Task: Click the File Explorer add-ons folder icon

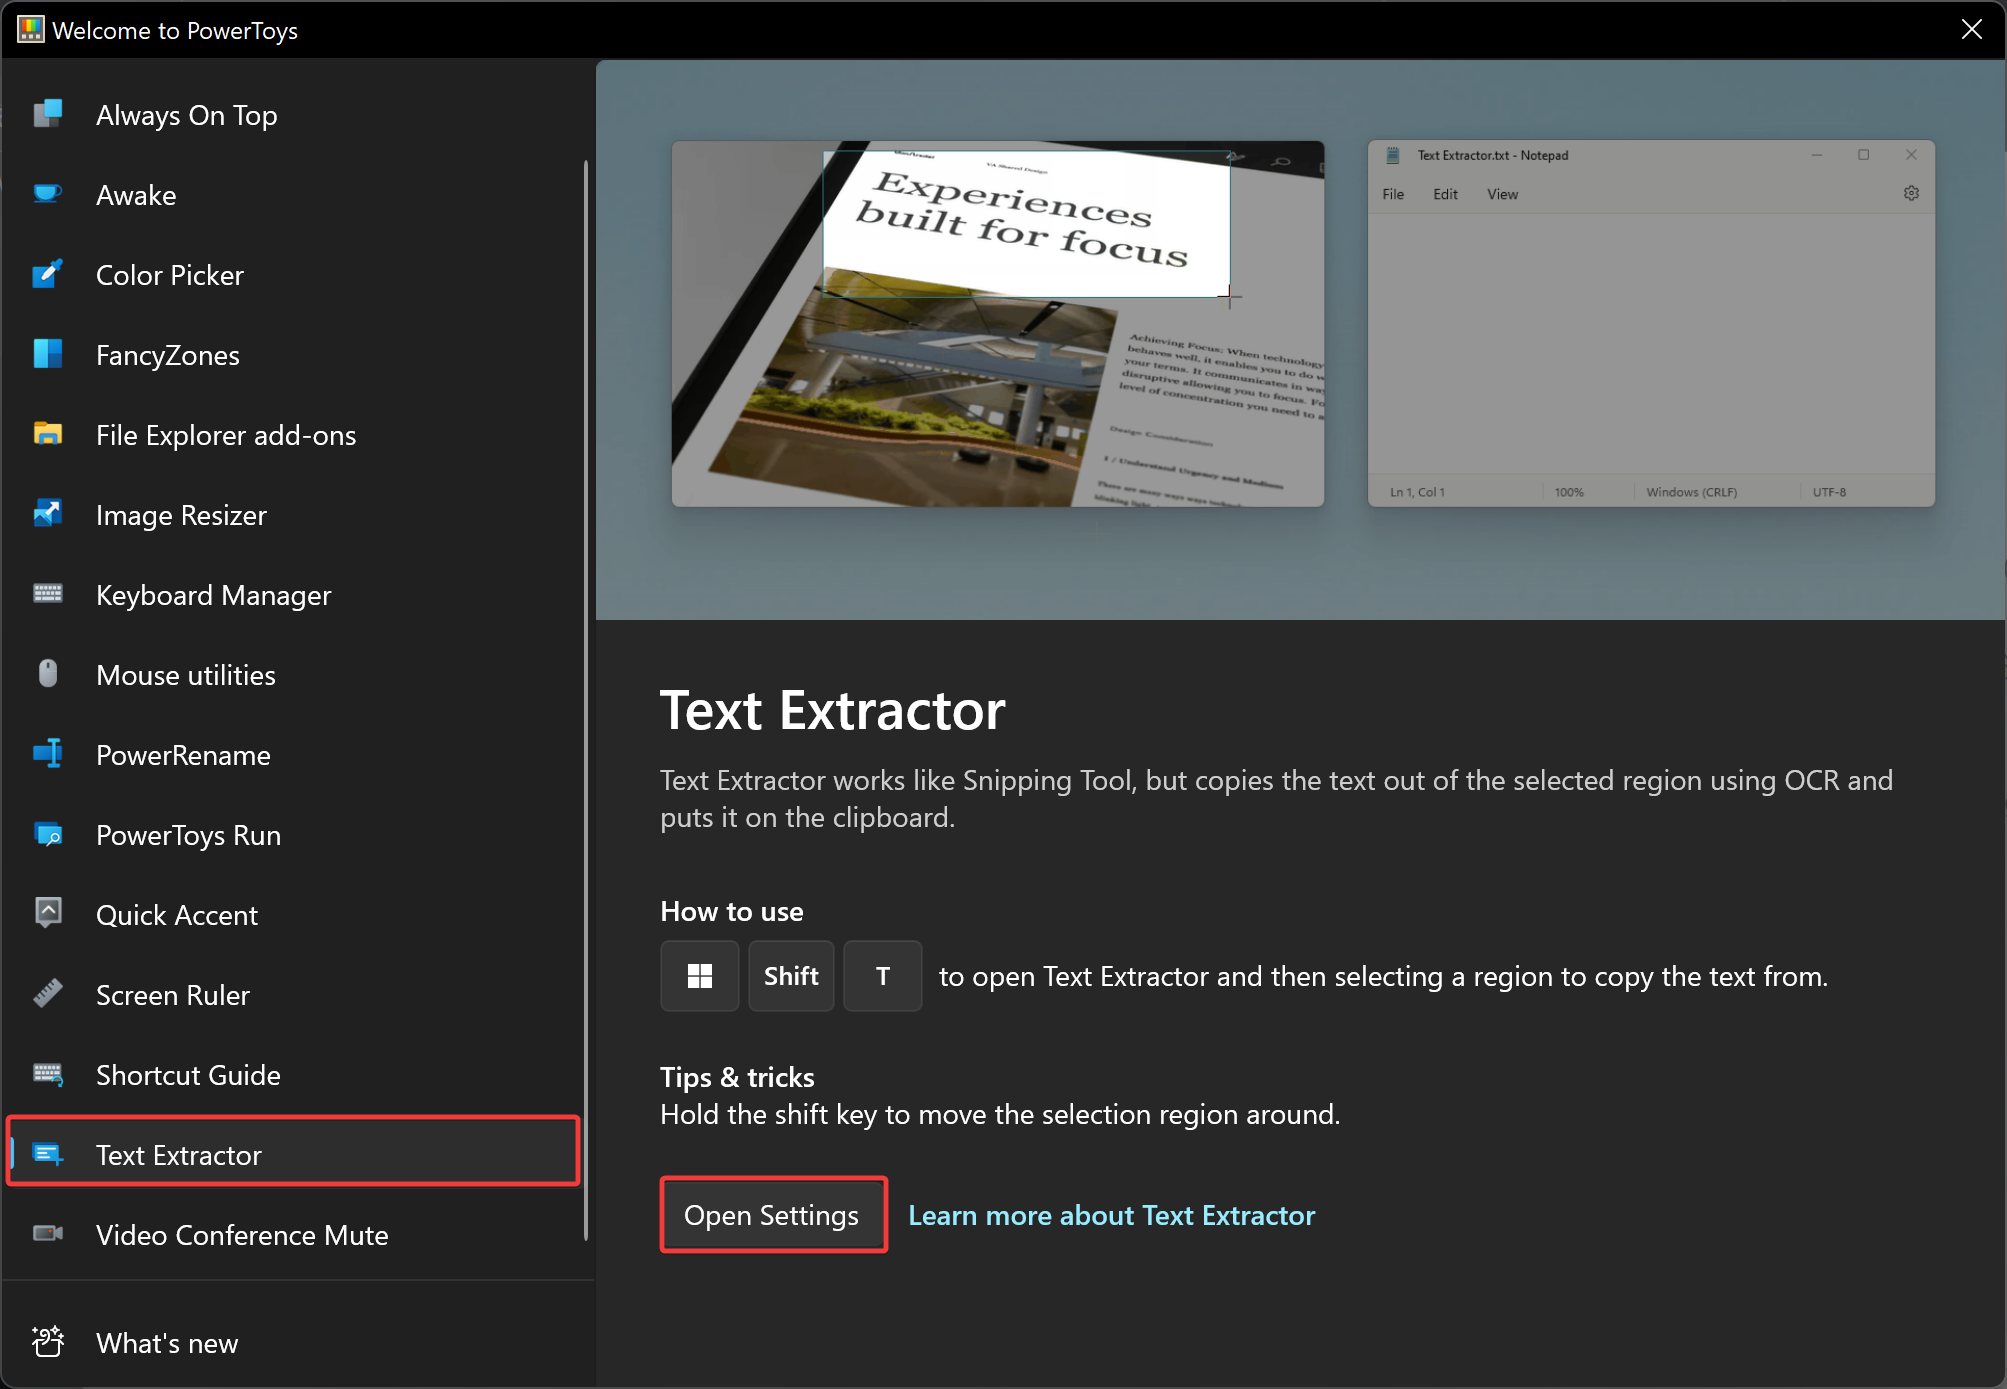Action: pos(48,434)
